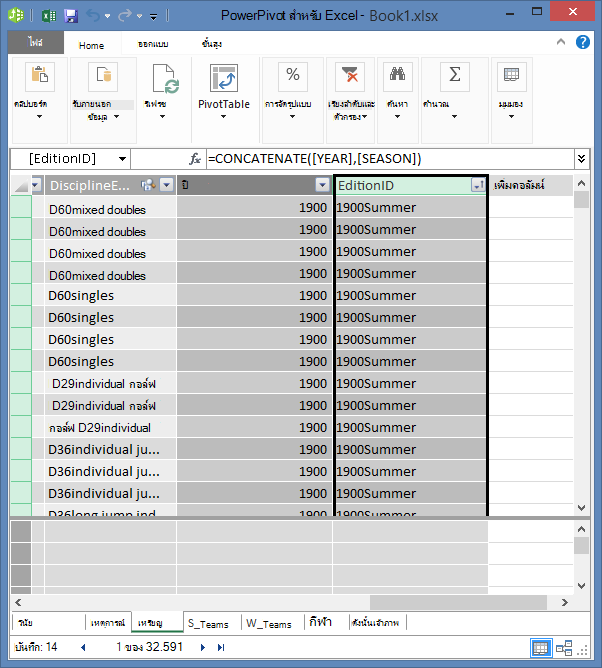This screenshot has height=668, width=602.
Task: Expand the formula bar
Action: point(582,159)
